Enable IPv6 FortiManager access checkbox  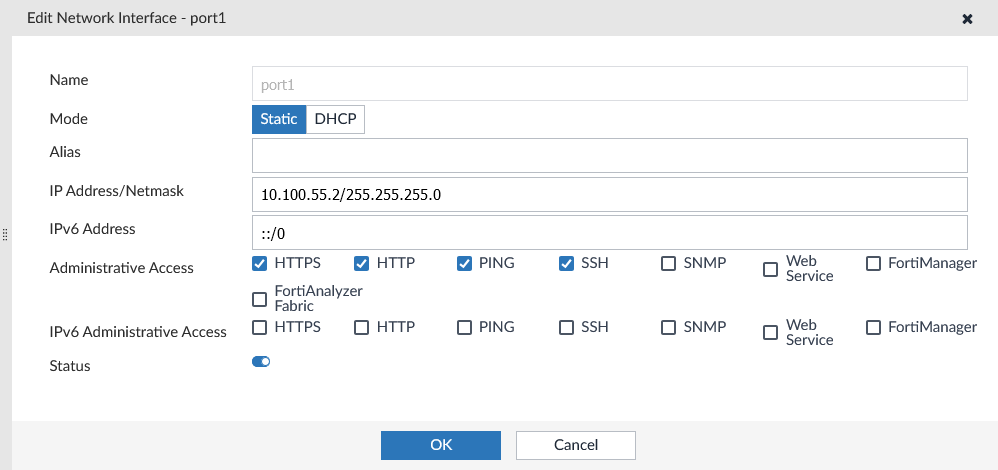tap(872, 327)
